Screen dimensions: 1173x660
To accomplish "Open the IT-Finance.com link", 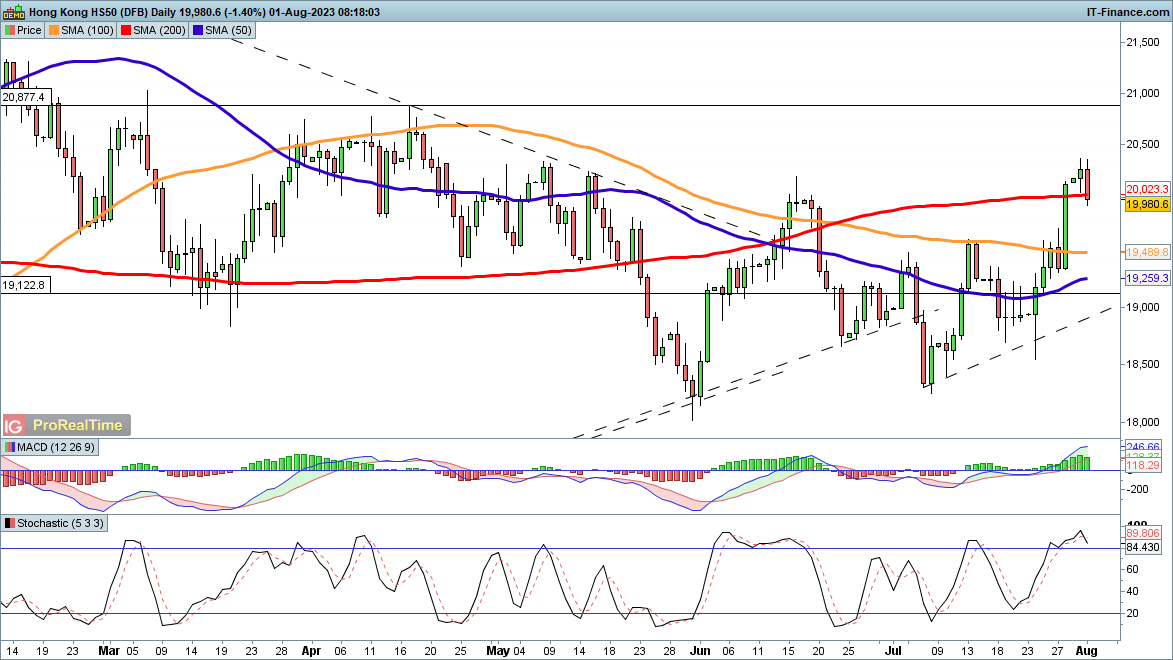I will point(1127,12).
